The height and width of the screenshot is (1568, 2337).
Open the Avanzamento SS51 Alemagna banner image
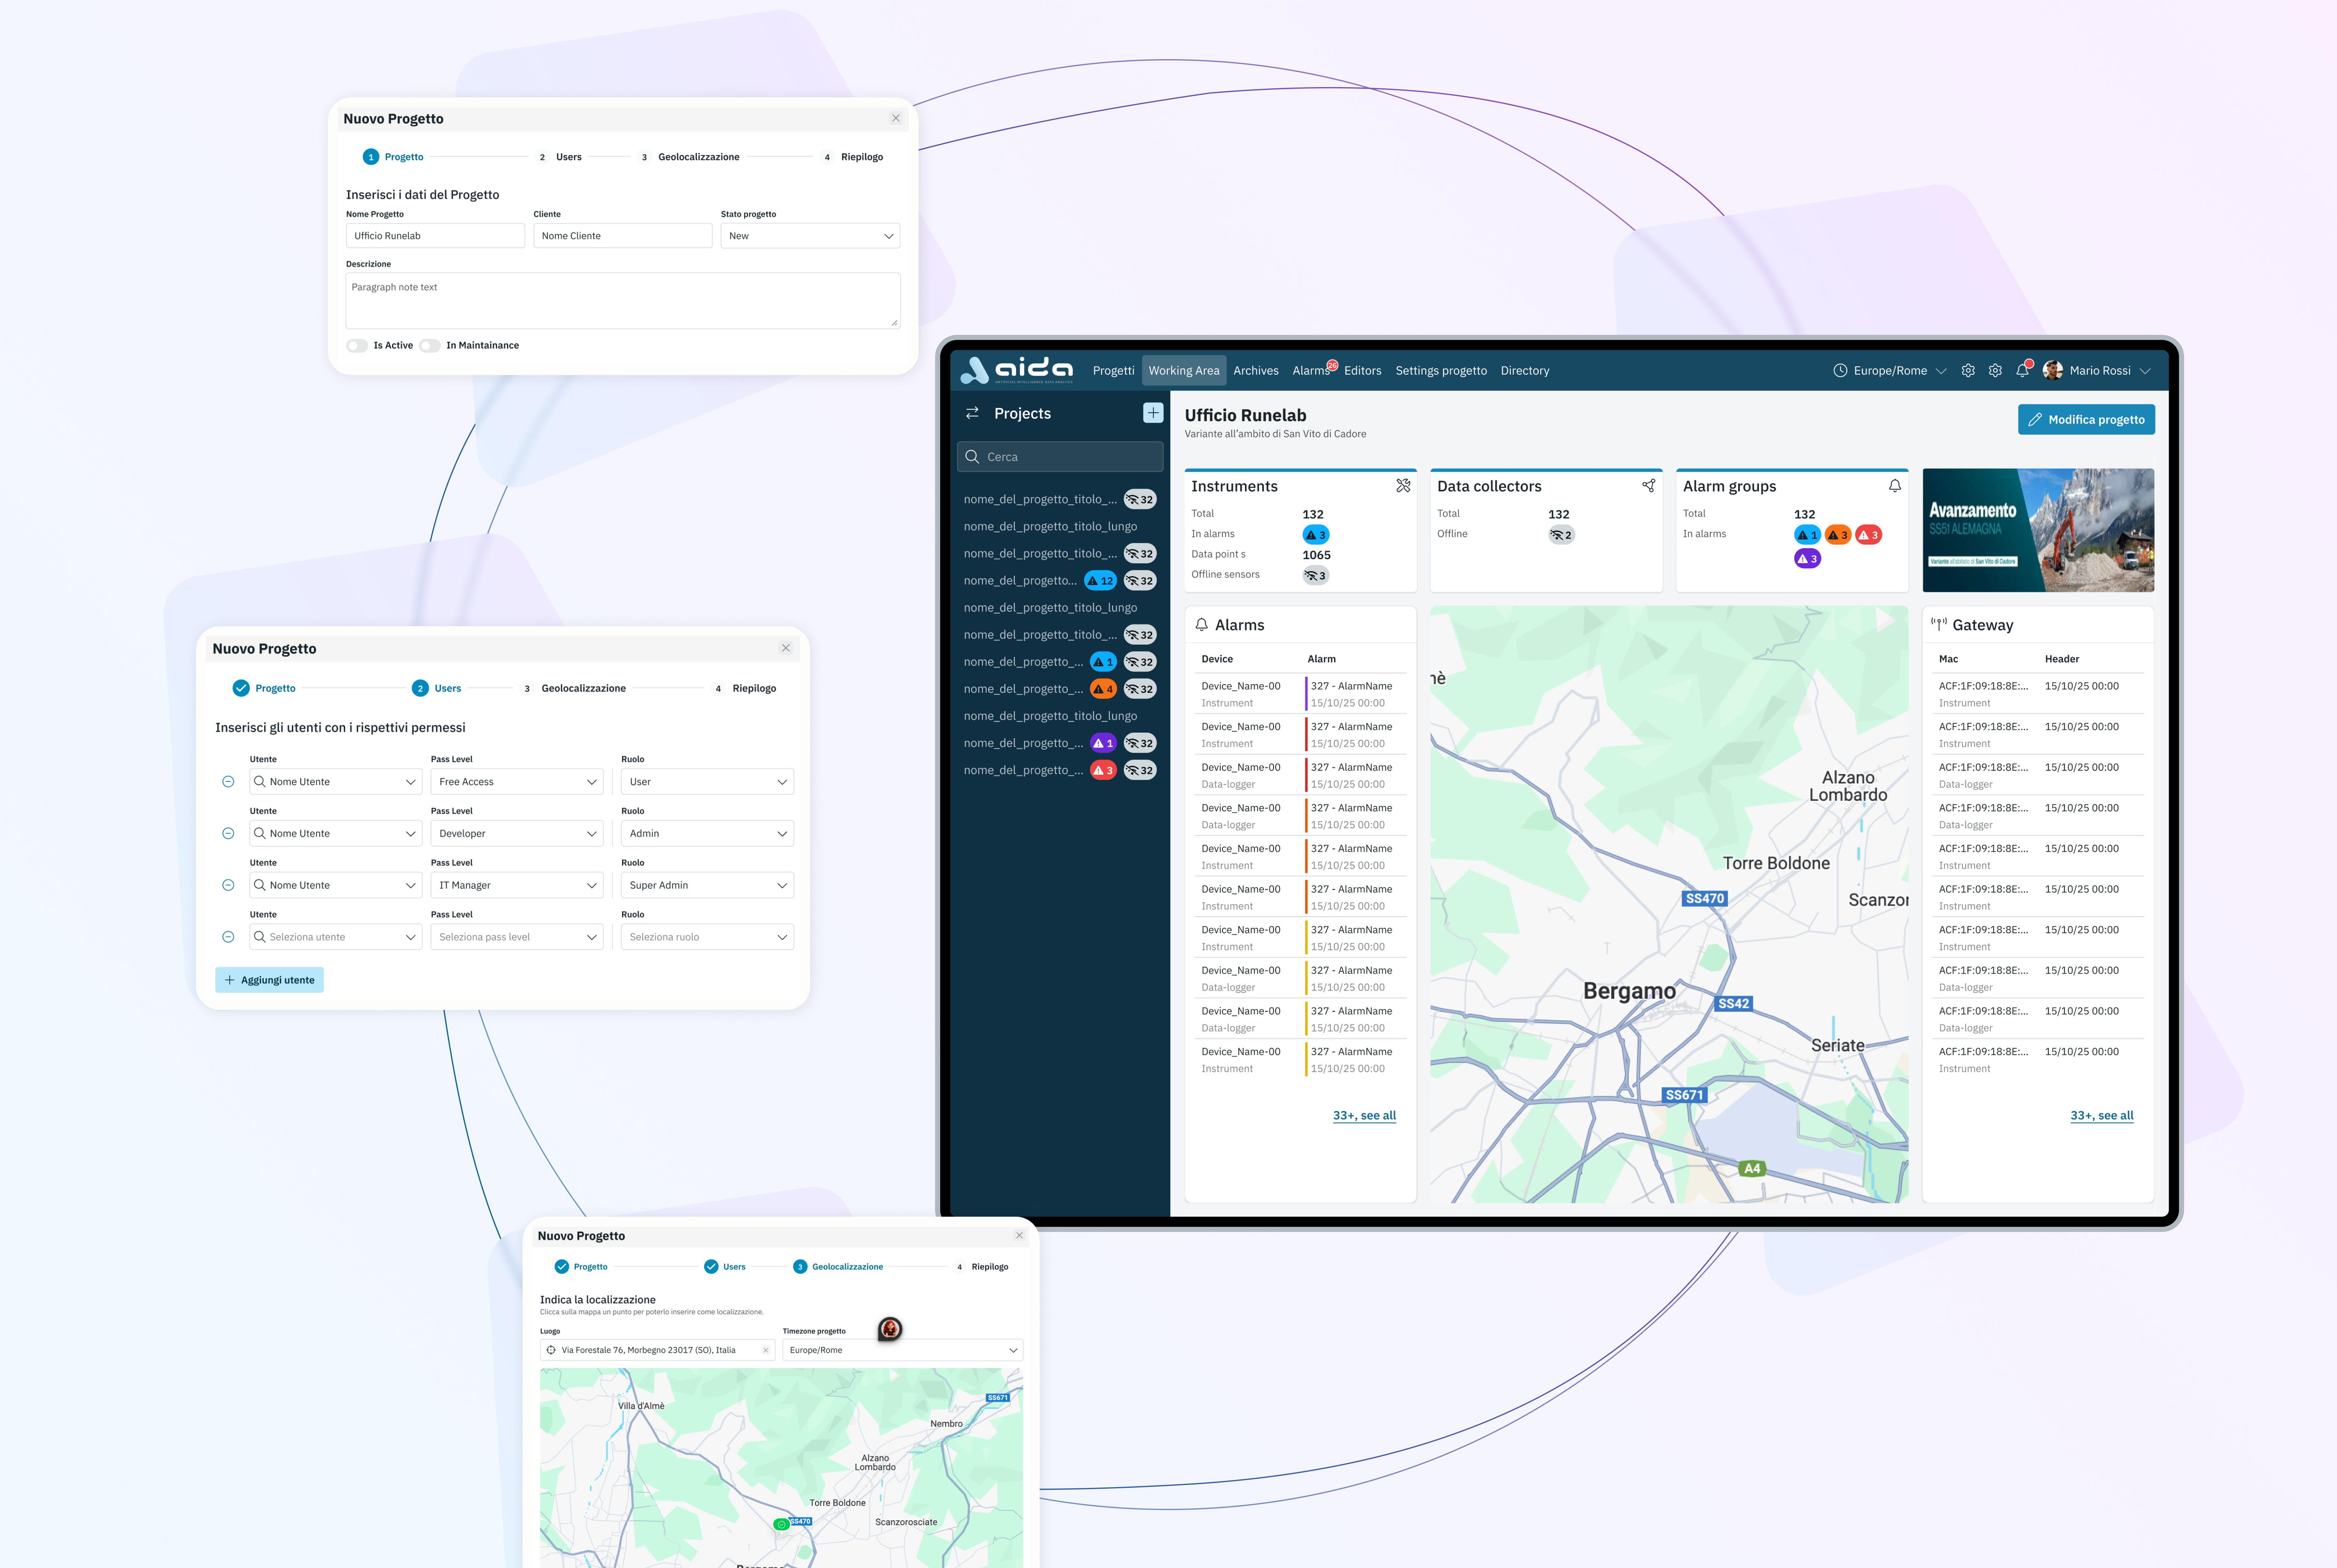coord(2038,530)
